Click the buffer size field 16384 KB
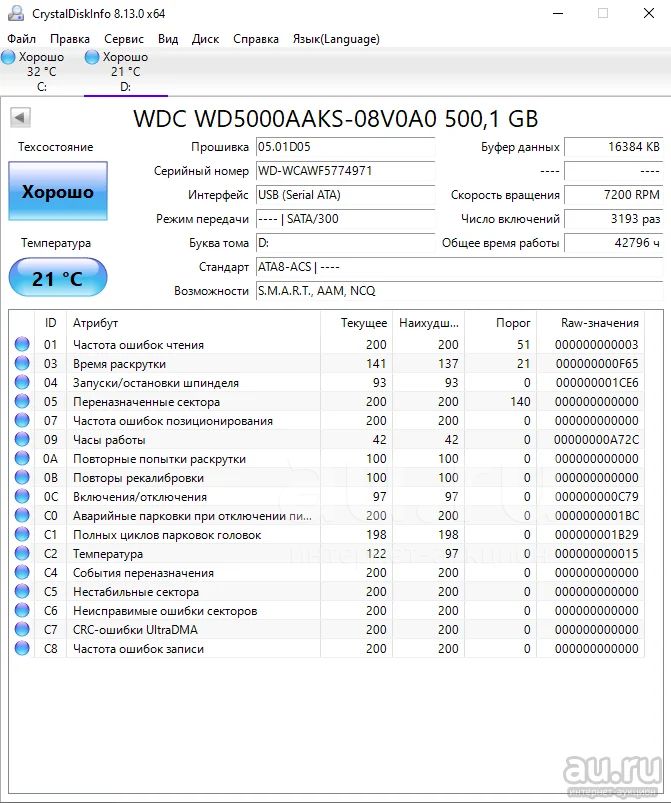This screenshot has height=803, width=671. tap(613, 147)
